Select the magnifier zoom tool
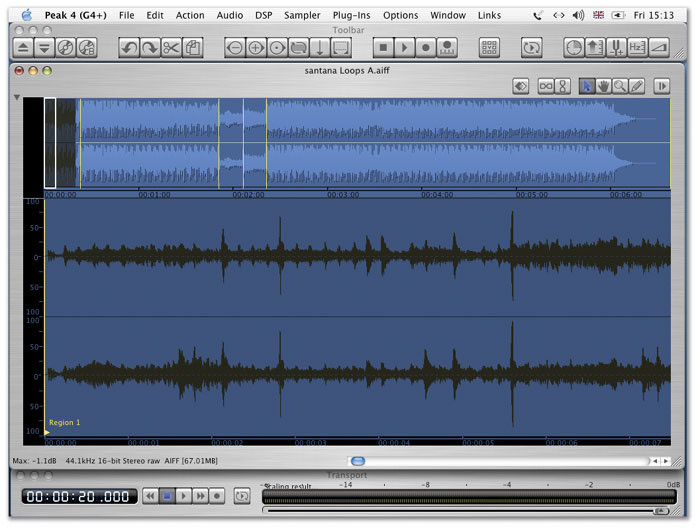Viewport: 700px width, 527px height. coord(620,86)
